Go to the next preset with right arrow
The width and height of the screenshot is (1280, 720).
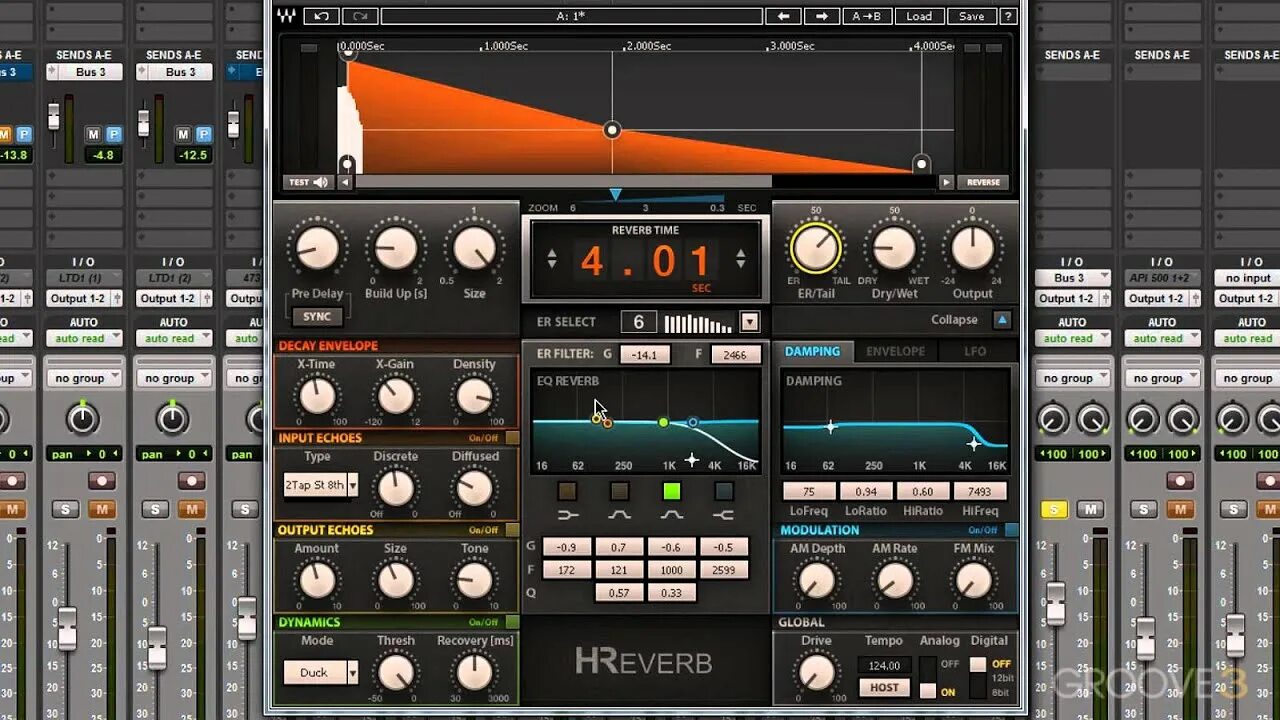[x=822, y=16]
